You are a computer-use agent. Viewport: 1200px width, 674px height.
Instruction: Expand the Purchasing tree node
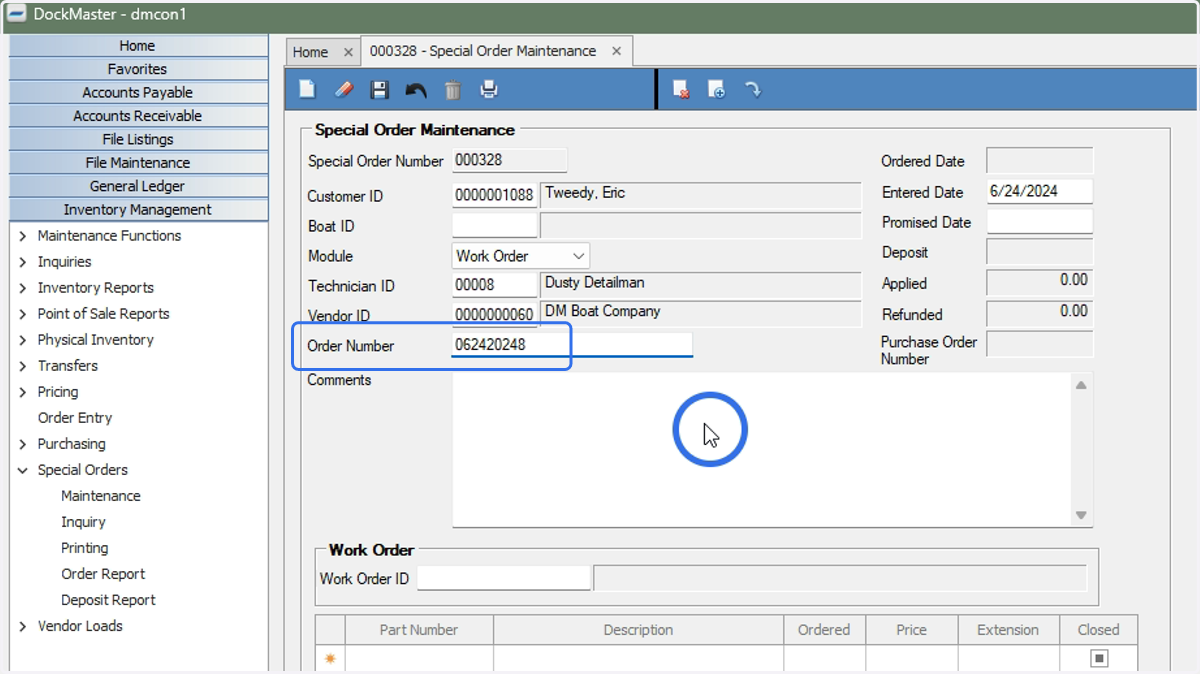click(x=22, y=444)
